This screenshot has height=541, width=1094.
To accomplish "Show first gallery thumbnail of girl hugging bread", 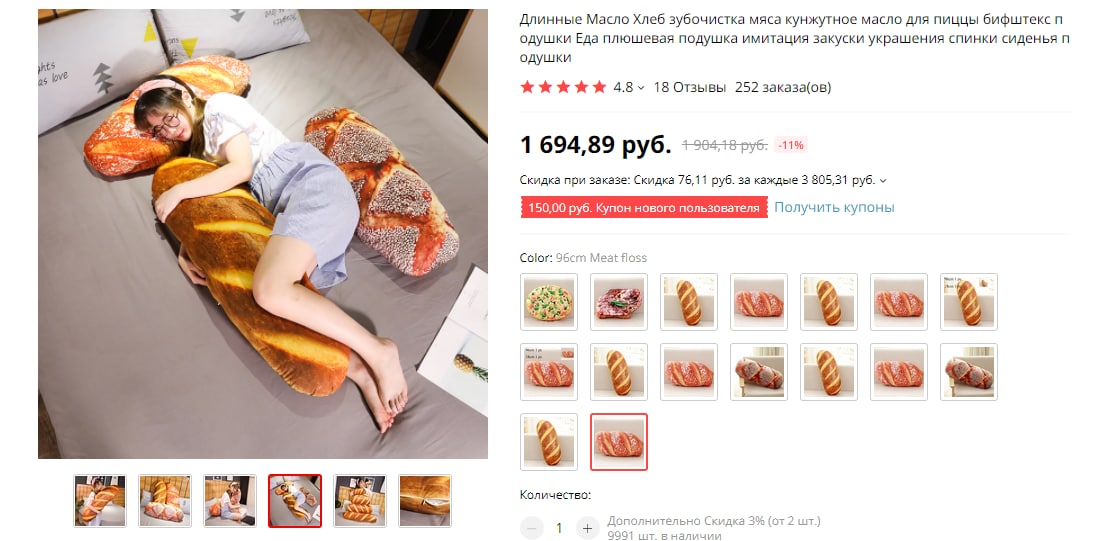I will point(100,501).
